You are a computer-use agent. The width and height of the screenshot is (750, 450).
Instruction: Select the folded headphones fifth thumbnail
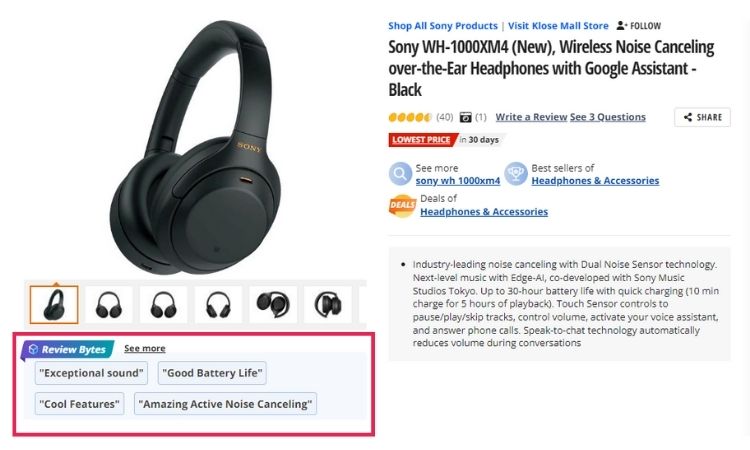point(273,305)
